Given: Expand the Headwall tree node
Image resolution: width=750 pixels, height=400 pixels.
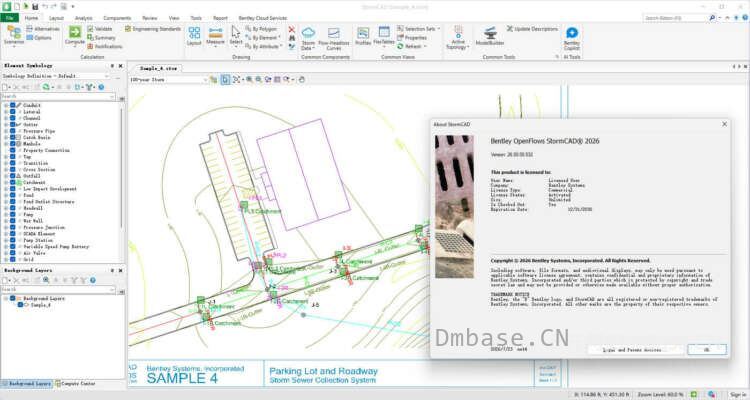Looking at the screenshot, I should [6, 208].
